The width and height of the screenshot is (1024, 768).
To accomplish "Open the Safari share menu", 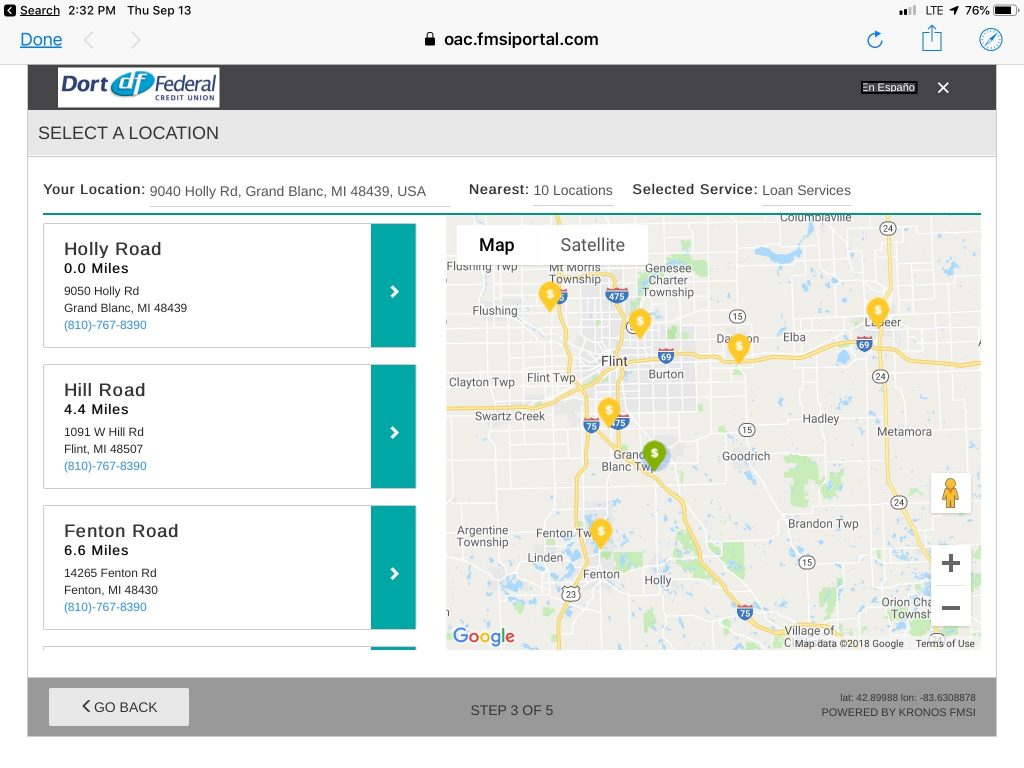I will (932, 39).
